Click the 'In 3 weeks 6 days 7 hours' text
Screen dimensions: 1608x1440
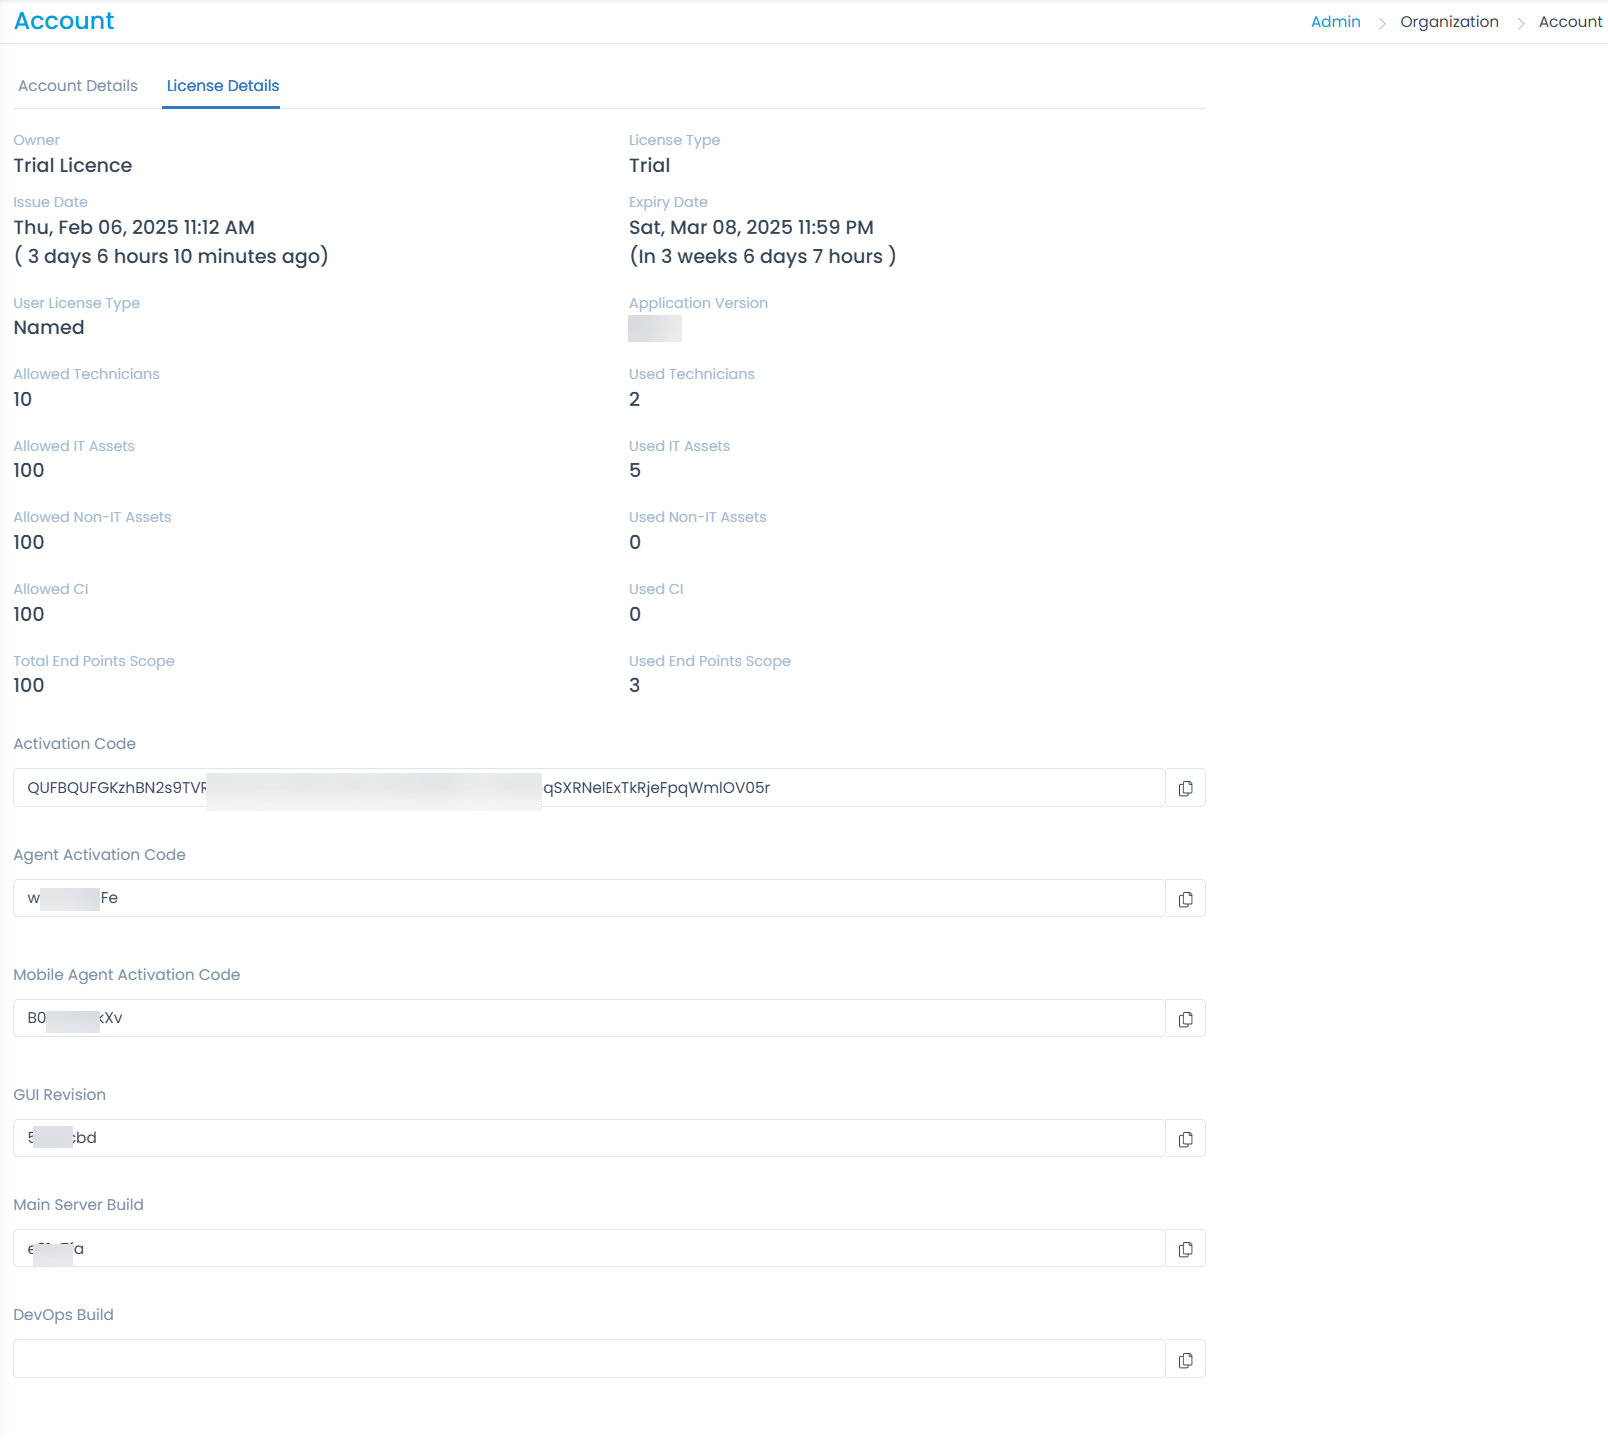pos(761,256)
